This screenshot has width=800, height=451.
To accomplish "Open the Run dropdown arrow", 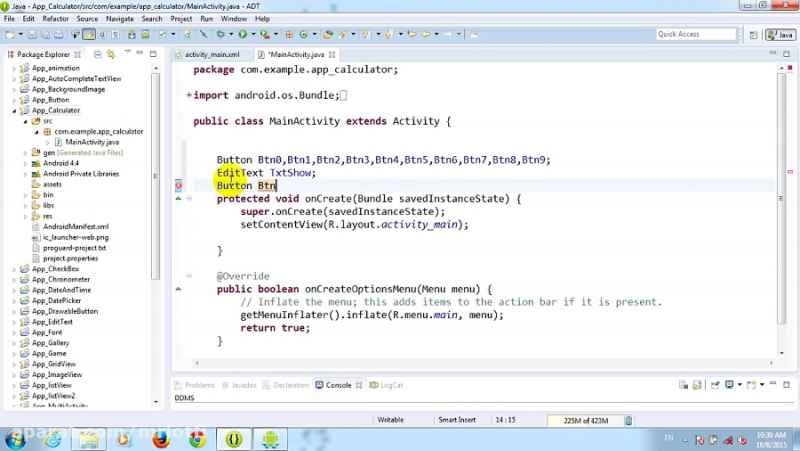I will click(x=253, y=34).
